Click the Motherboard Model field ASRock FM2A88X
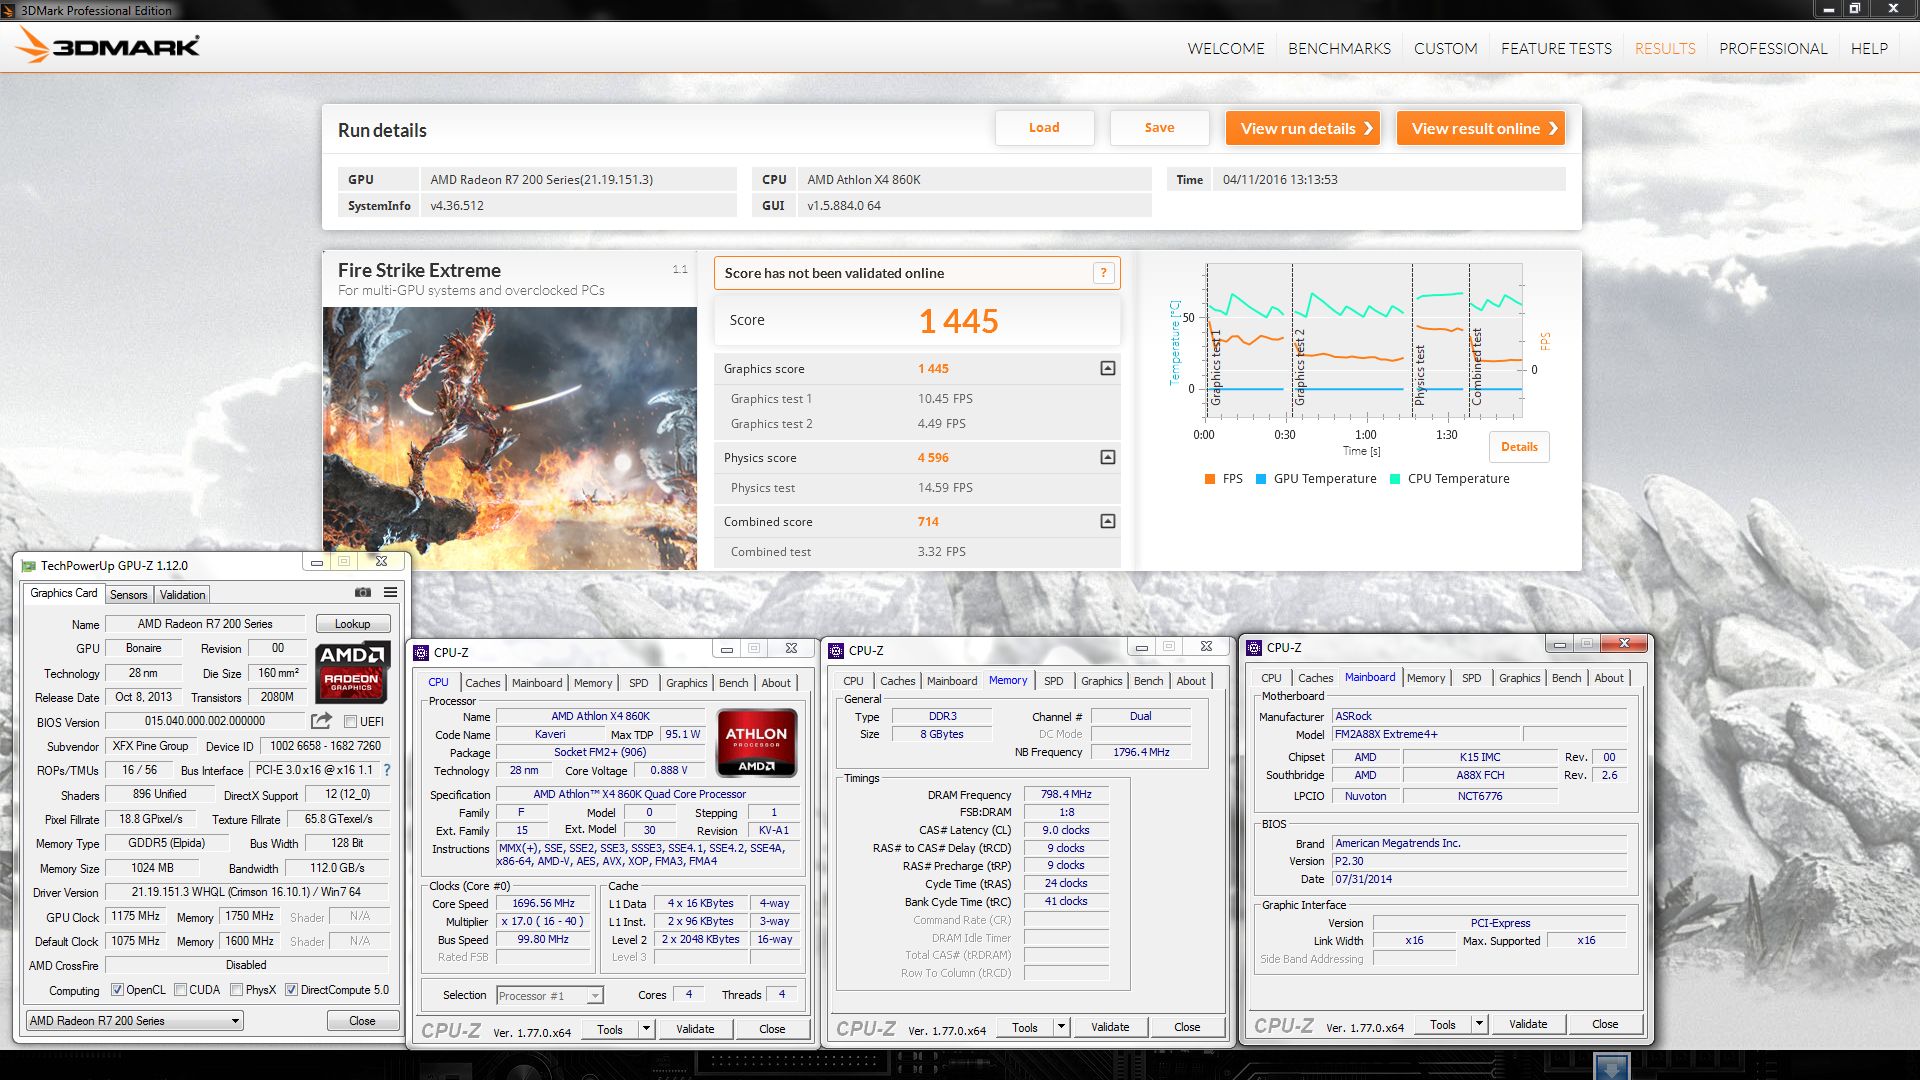 (1425, 734)
